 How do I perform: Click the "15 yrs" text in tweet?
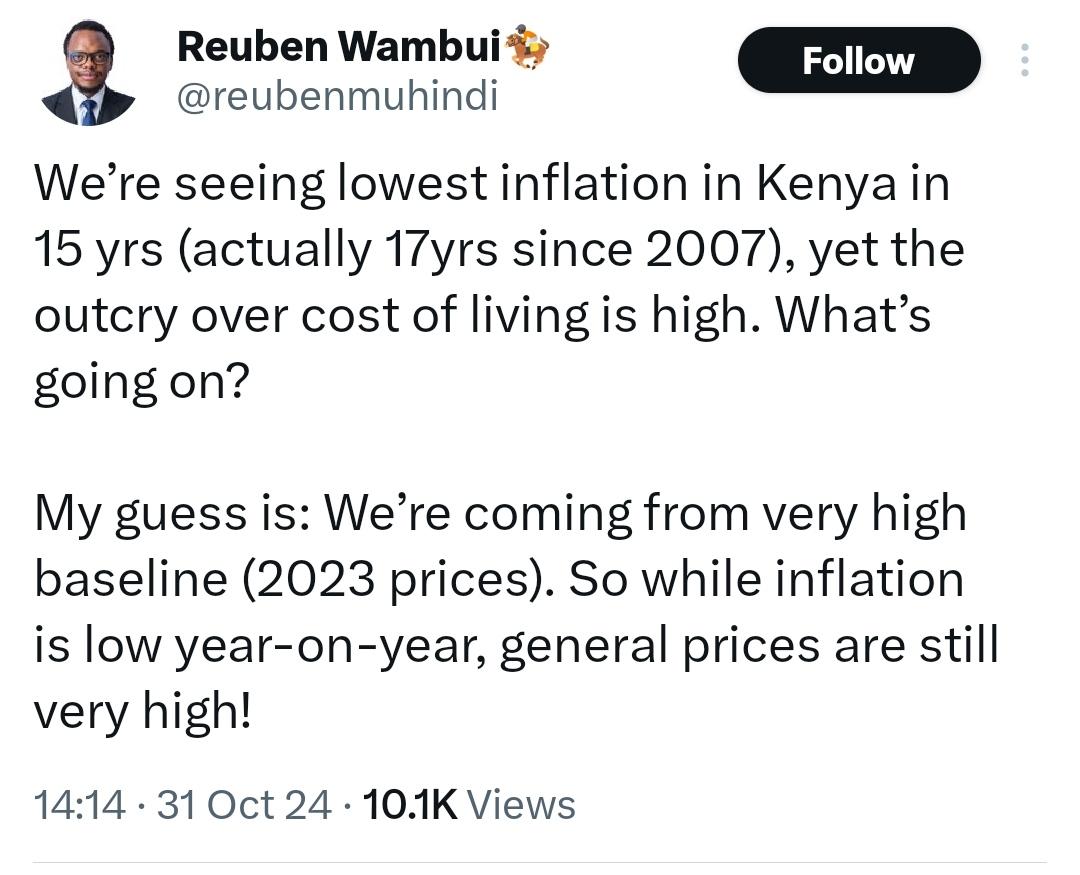click(x=98, y=249)
